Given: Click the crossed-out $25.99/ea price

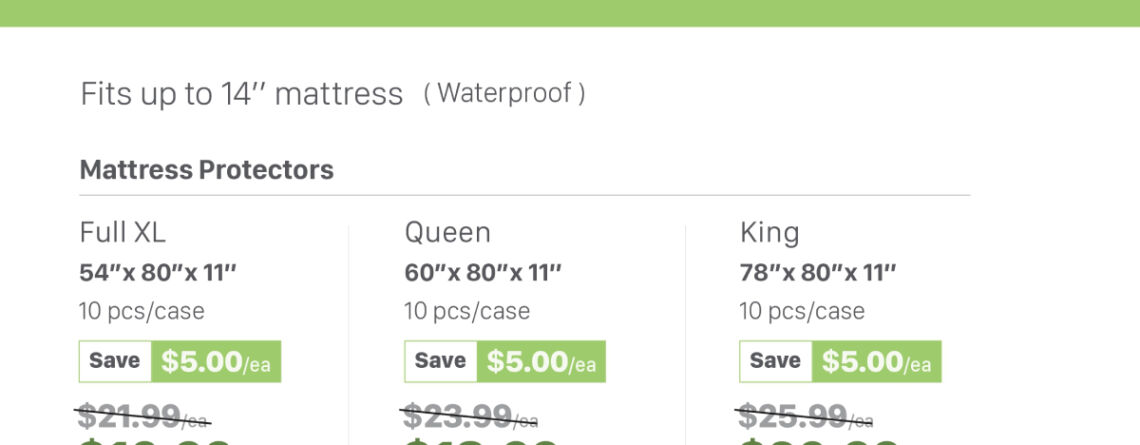Looking at the screenshot, I should (x=804, y=415).
